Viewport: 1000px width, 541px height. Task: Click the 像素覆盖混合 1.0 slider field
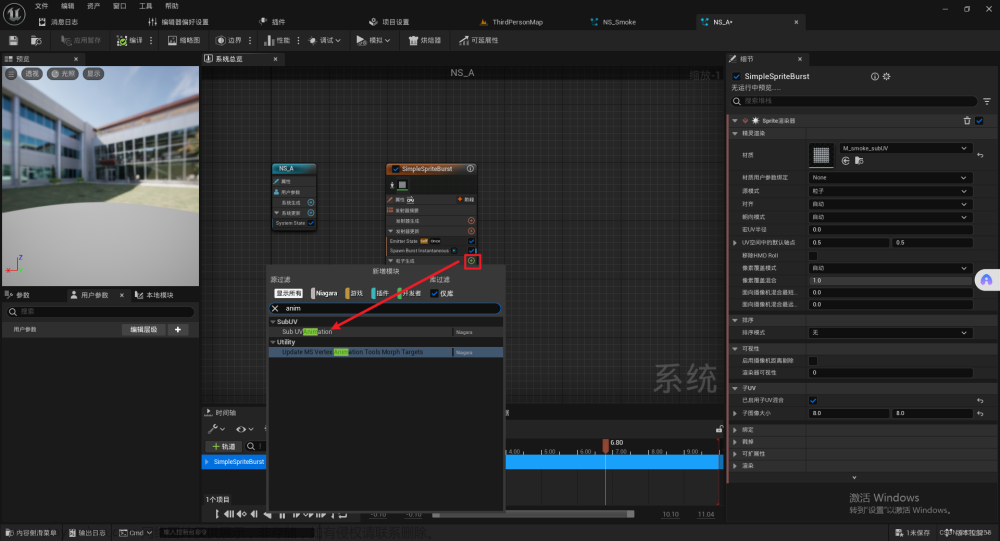[890, 280]
